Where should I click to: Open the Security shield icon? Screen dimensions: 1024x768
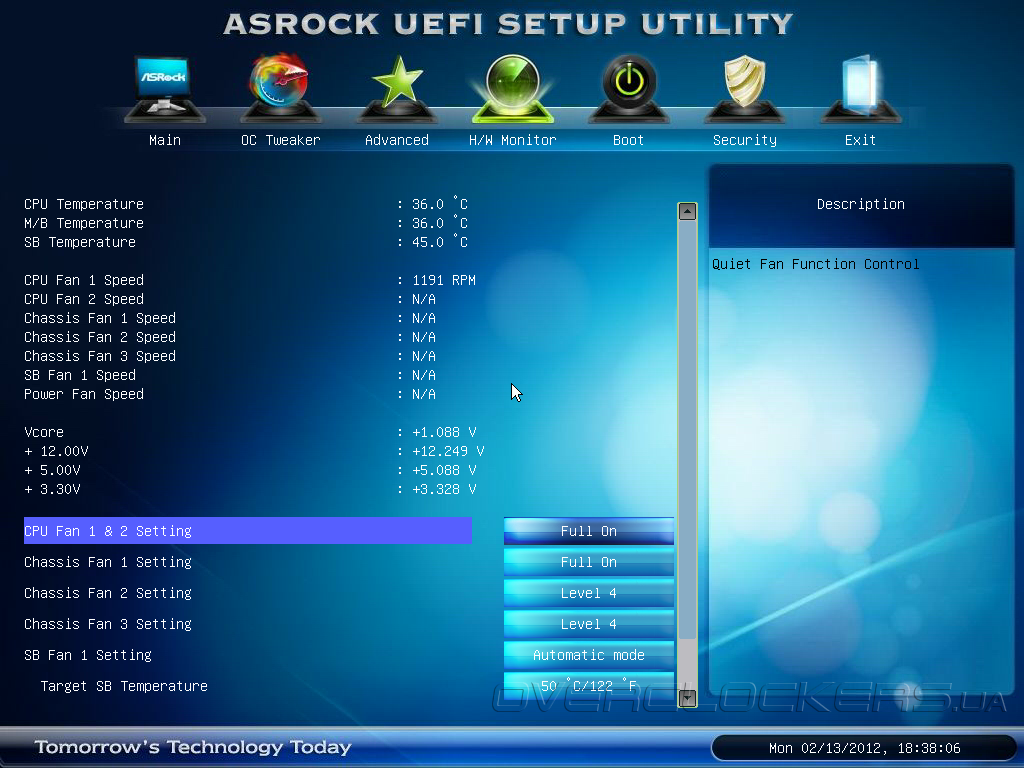tap(744, 88)
